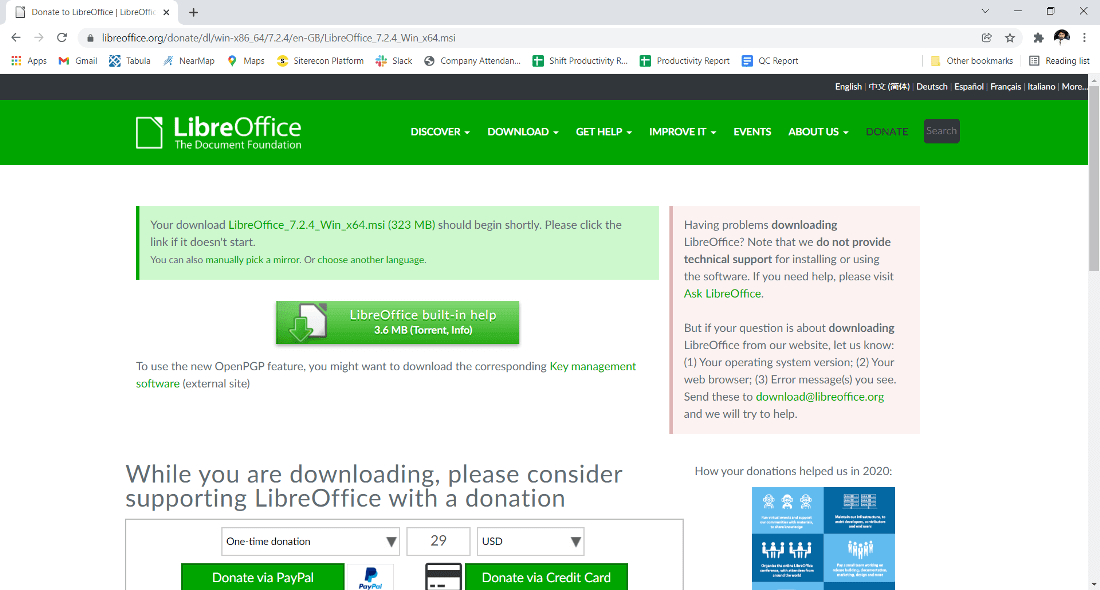Click choose another language link
The width and height of the screenshot is (1100, 590).
(370, 260)
